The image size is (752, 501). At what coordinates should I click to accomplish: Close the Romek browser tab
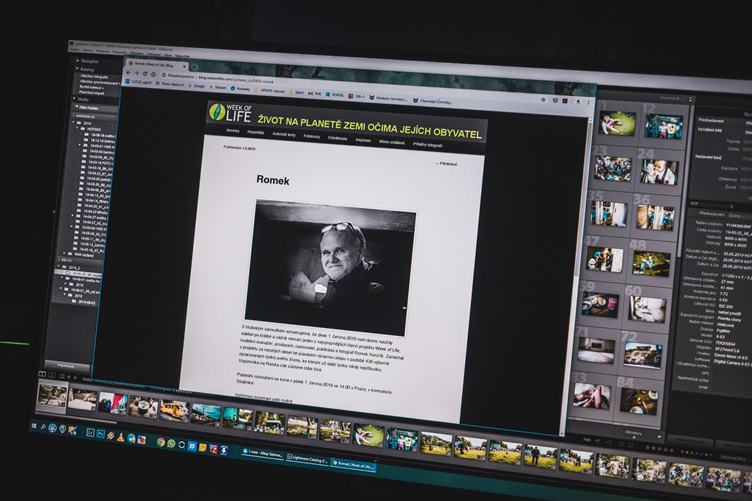pos(185,66)
